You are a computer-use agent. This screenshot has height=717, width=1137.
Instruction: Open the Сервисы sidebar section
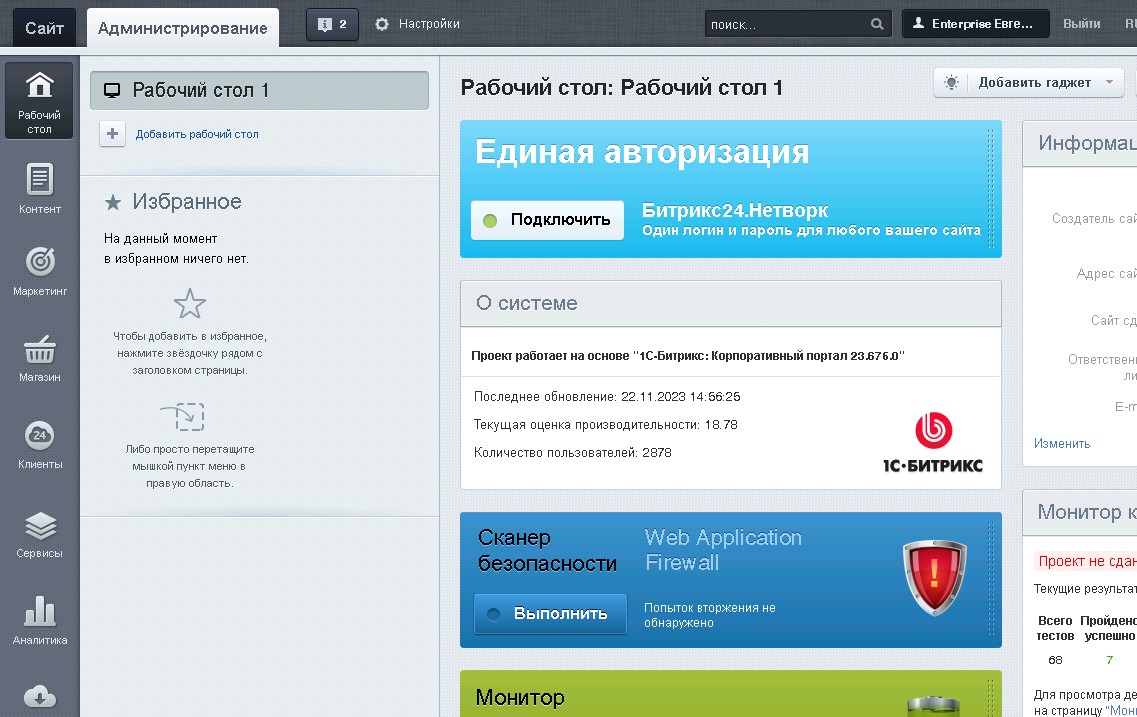coord(39,534)
